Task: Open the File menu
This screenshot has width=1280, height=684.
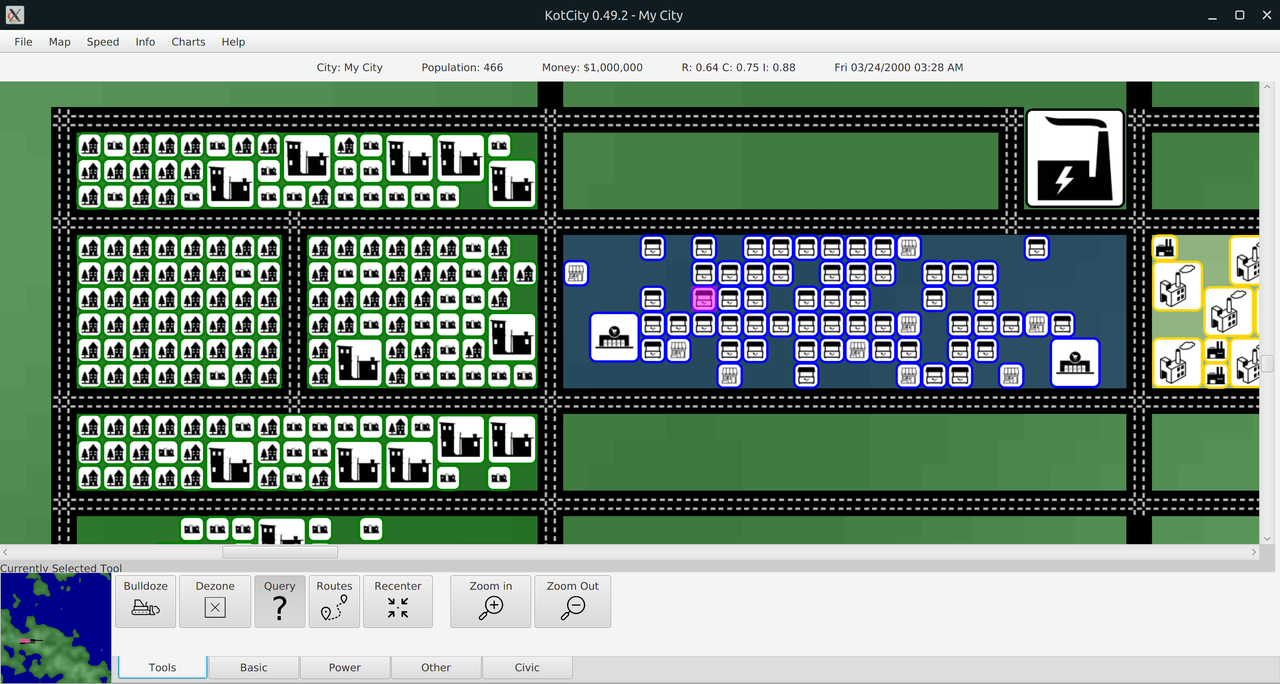Action: point(23,42)
